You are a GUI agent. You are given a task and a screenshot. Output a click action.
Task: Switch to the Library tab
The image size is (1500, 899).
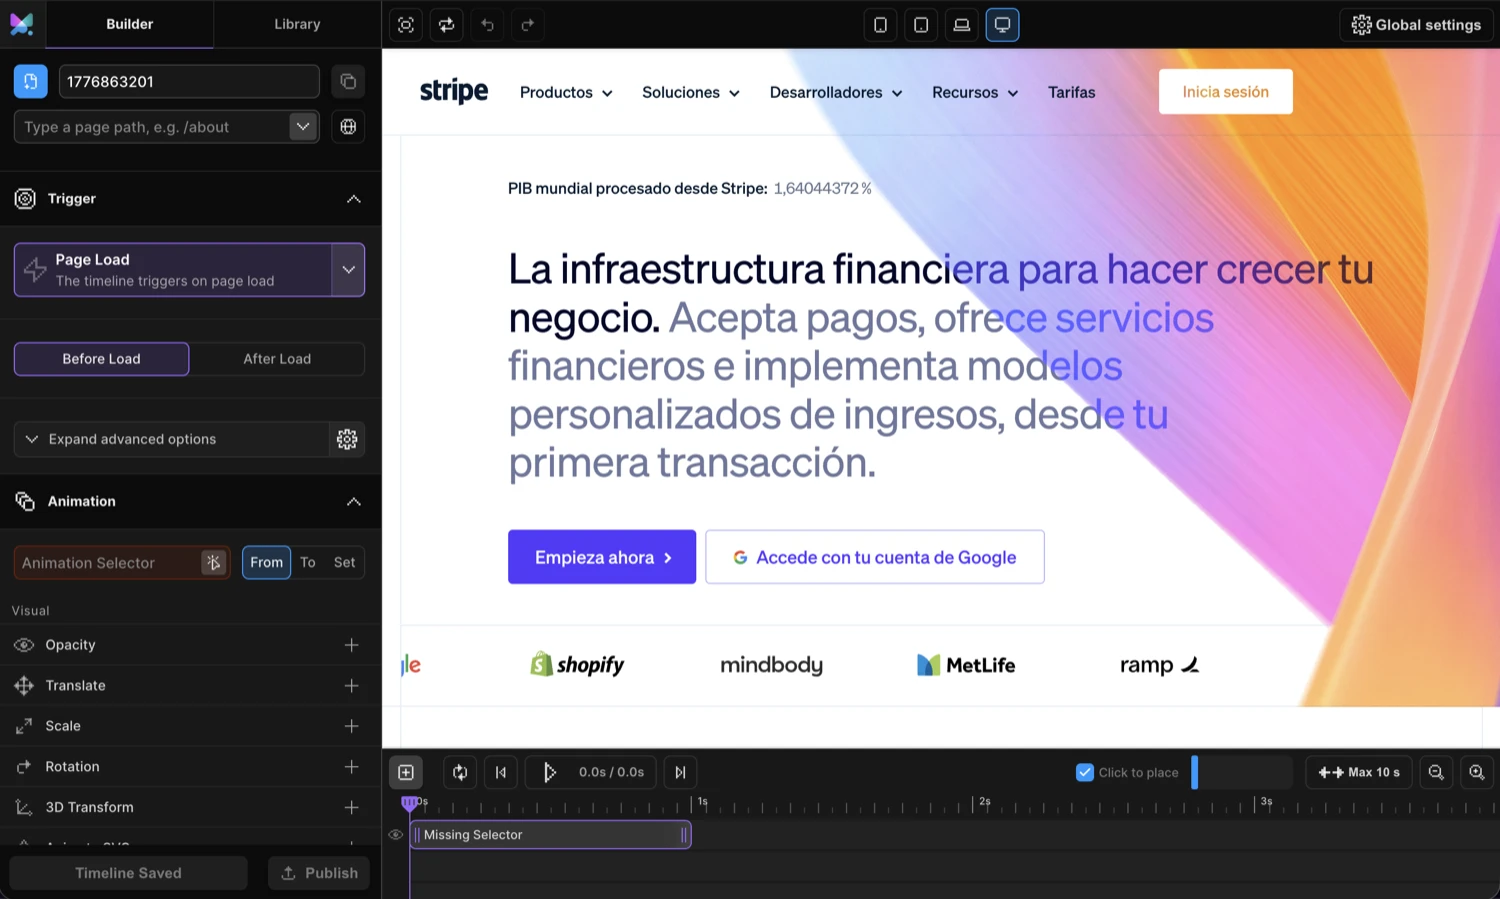[x=297, y=24]
